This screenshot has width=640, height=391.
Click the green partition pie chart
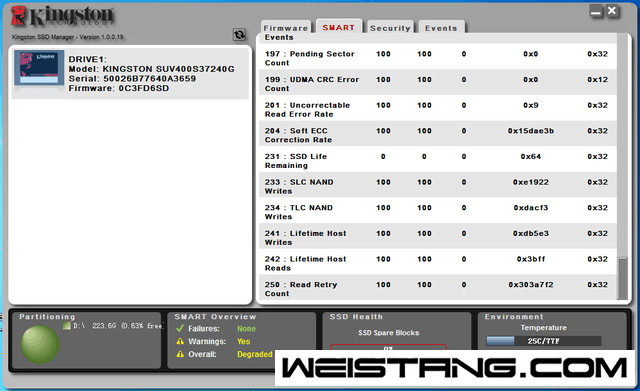(40, 344)
